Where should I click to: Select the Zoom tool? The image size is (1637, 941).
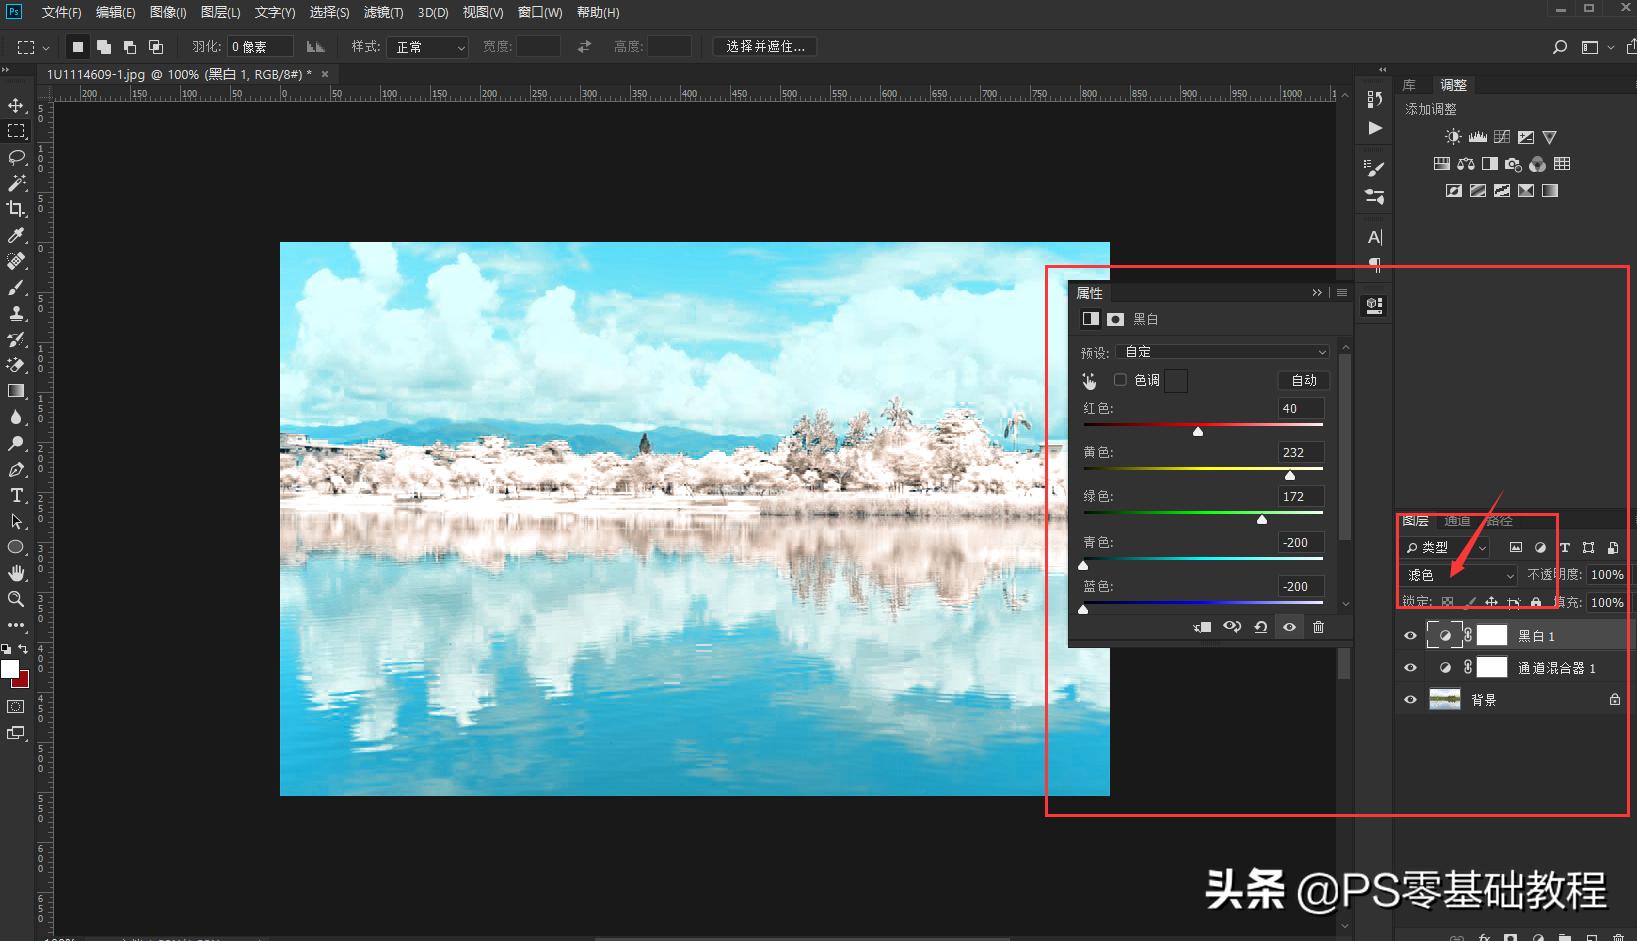pos(16,599)
